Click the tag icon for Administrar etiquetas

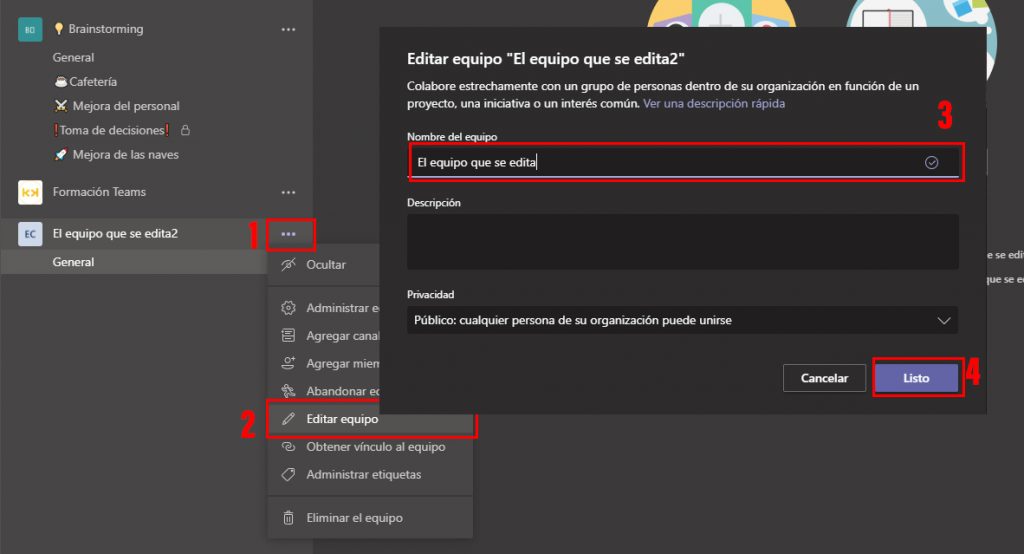point(288,474)
